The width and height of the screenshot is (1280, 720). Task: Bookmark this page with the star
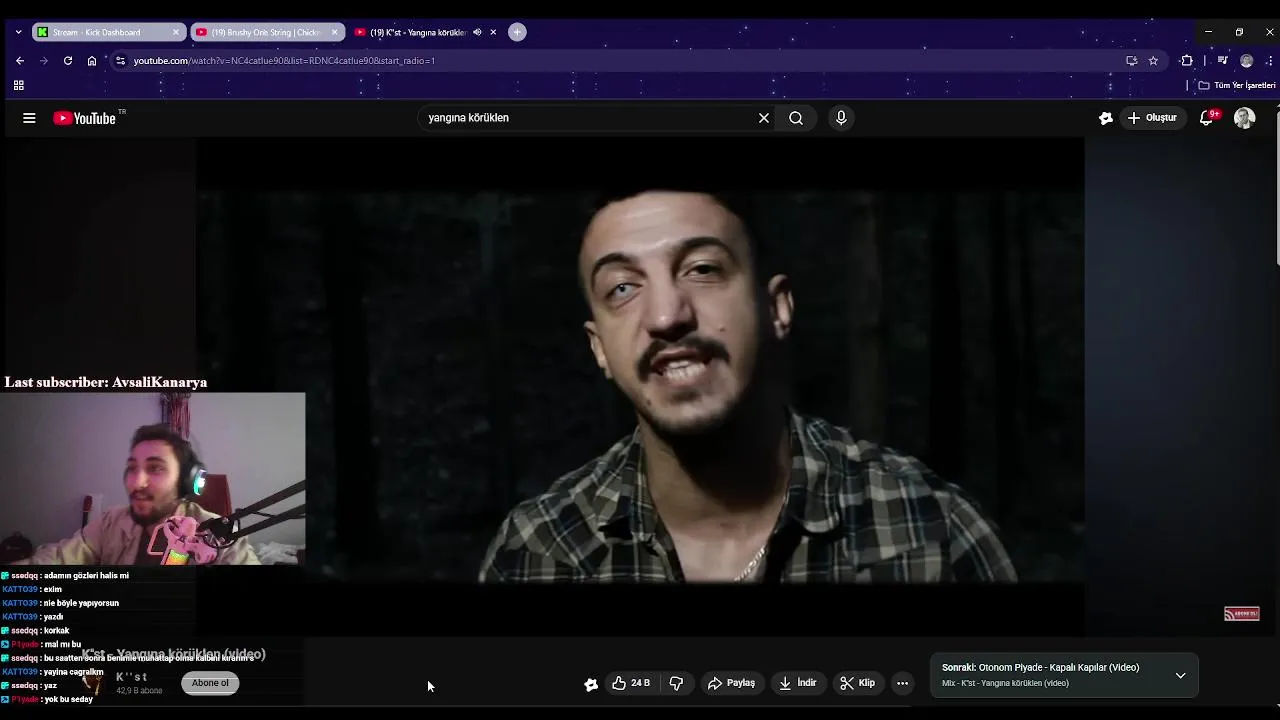1153,61
